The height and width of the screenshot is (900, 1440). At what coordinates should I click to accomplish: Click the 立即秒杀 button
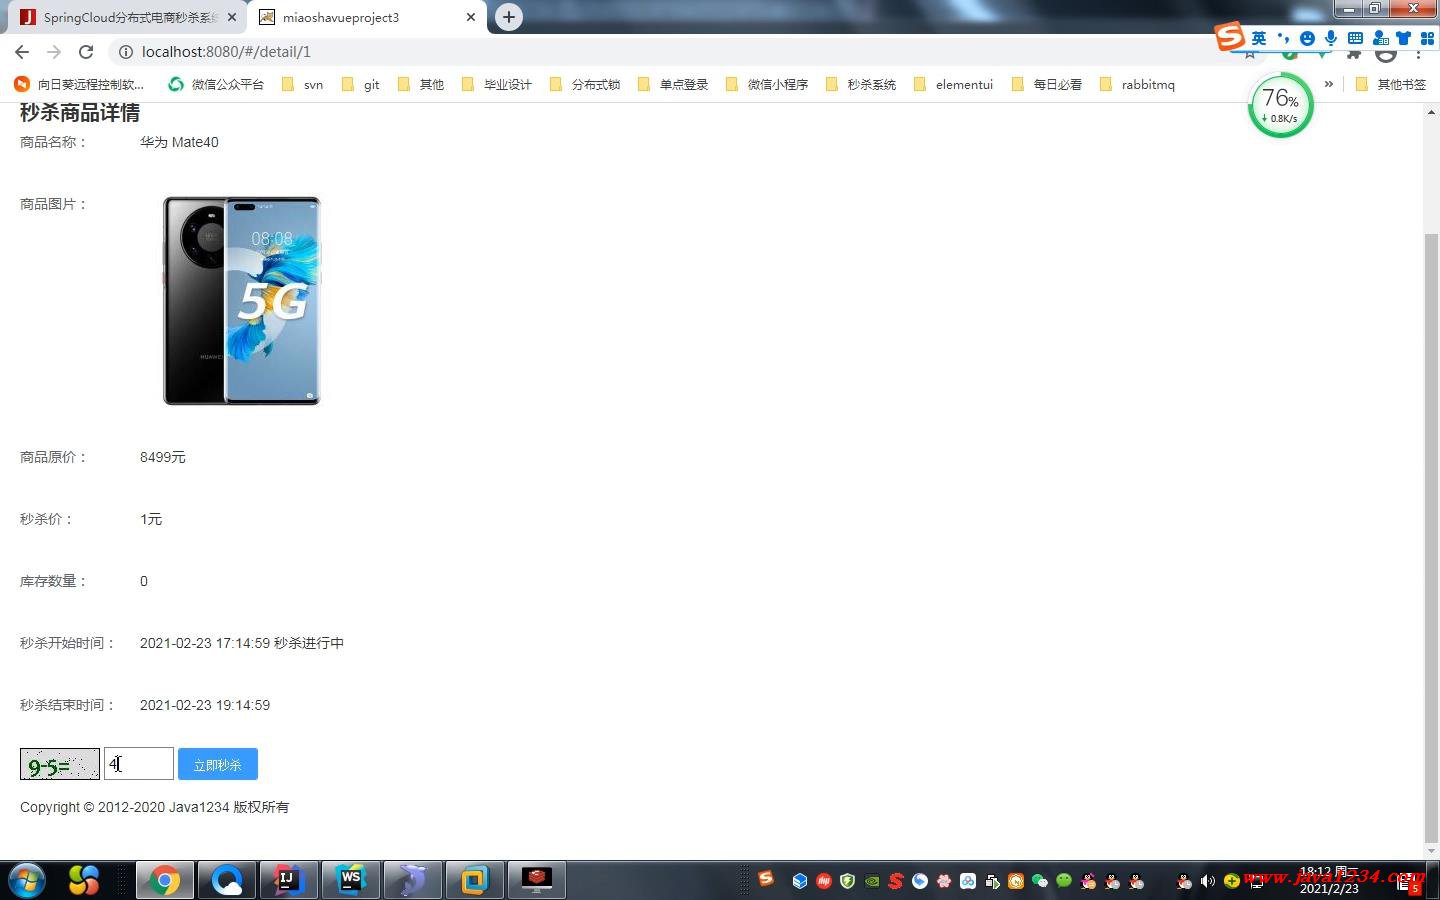pyautogui.click(x=218, y=764)
